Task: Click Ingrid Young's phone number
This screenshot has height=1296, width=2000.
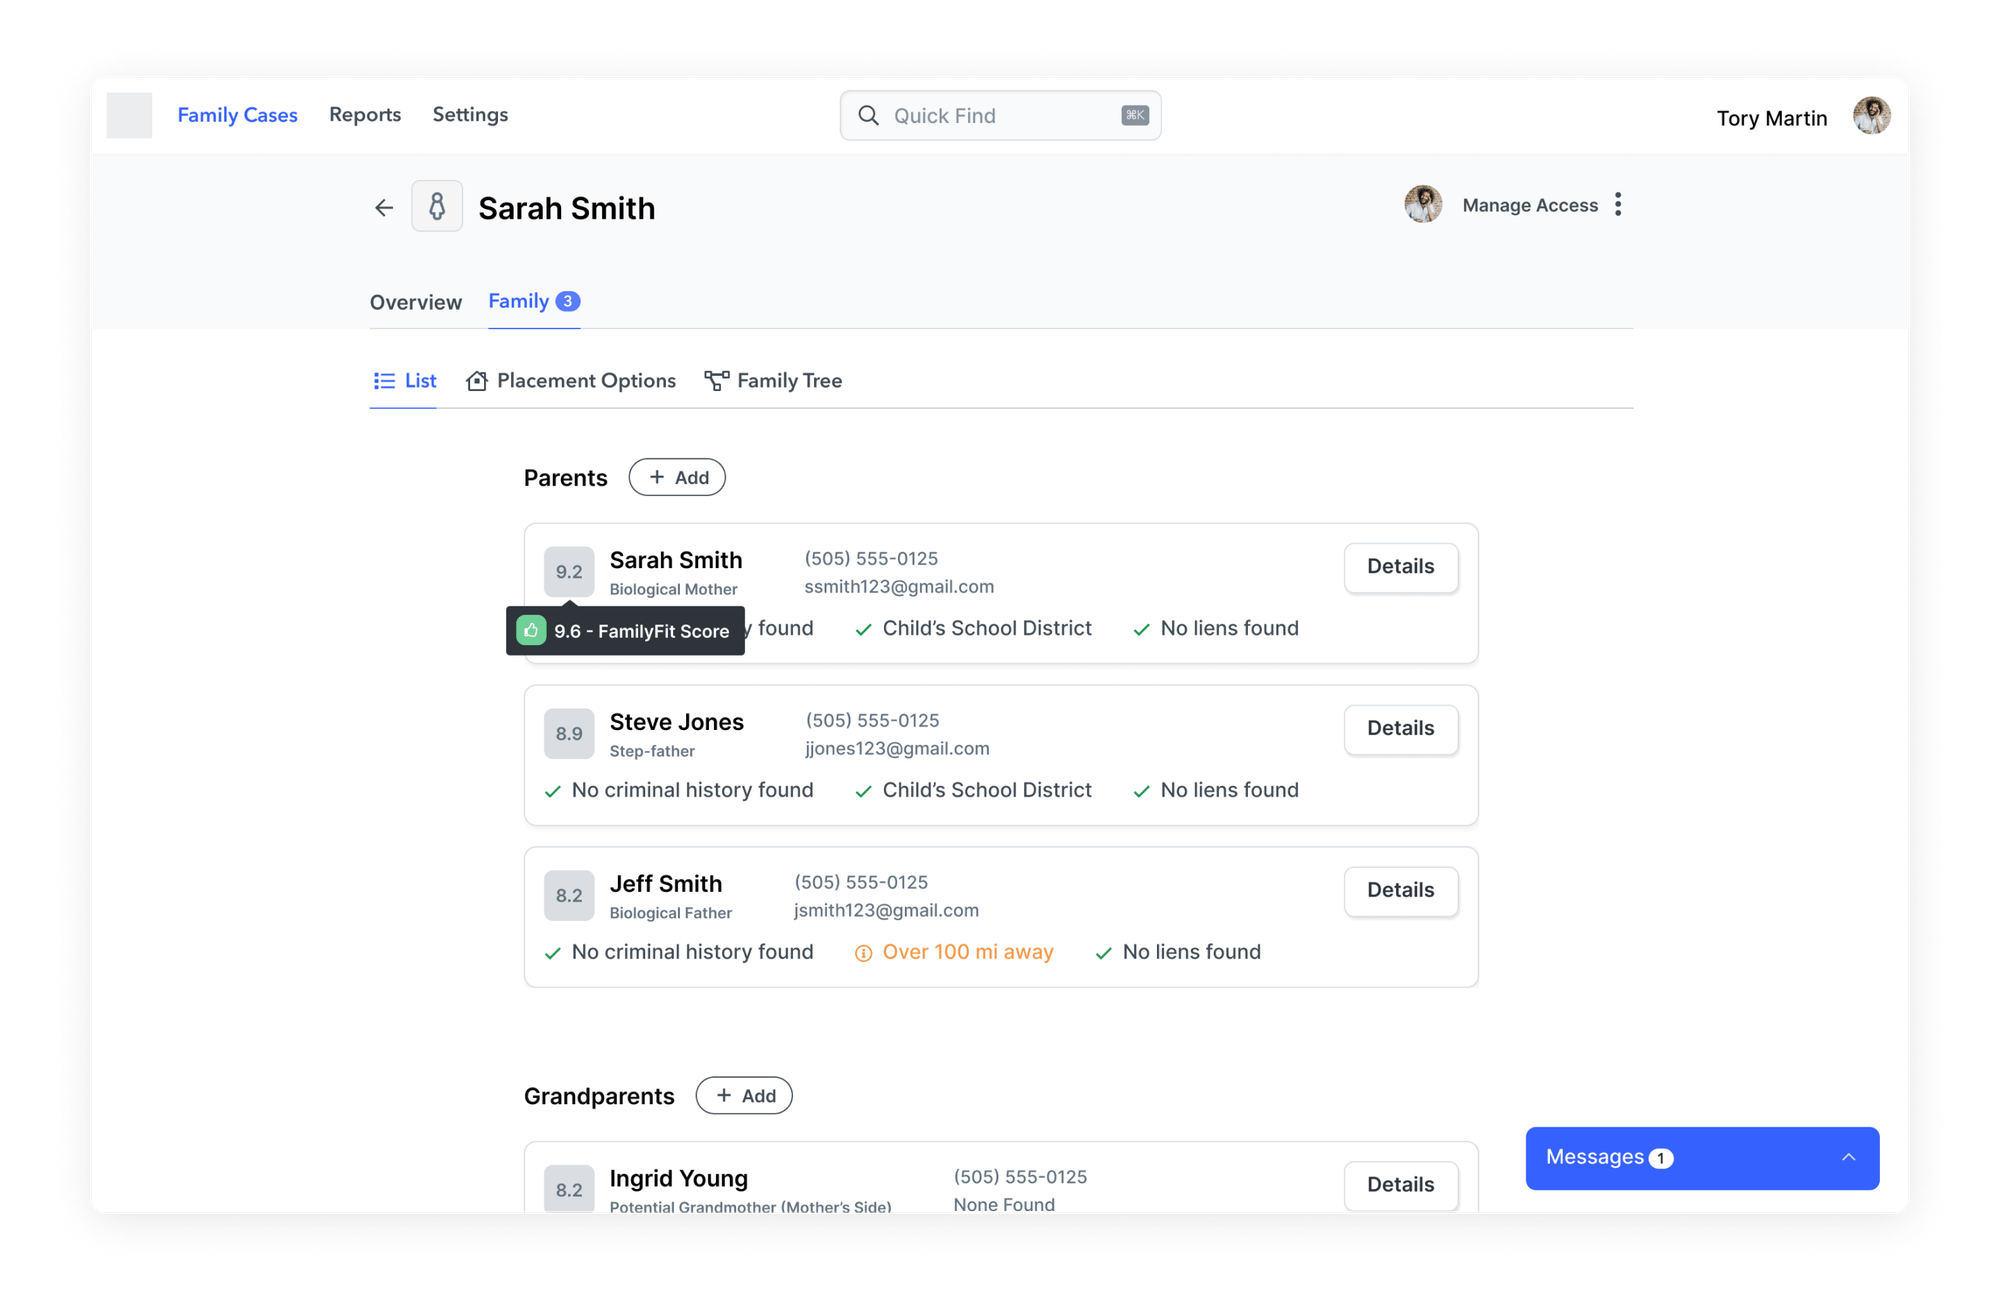Action: point(1020,1177)
